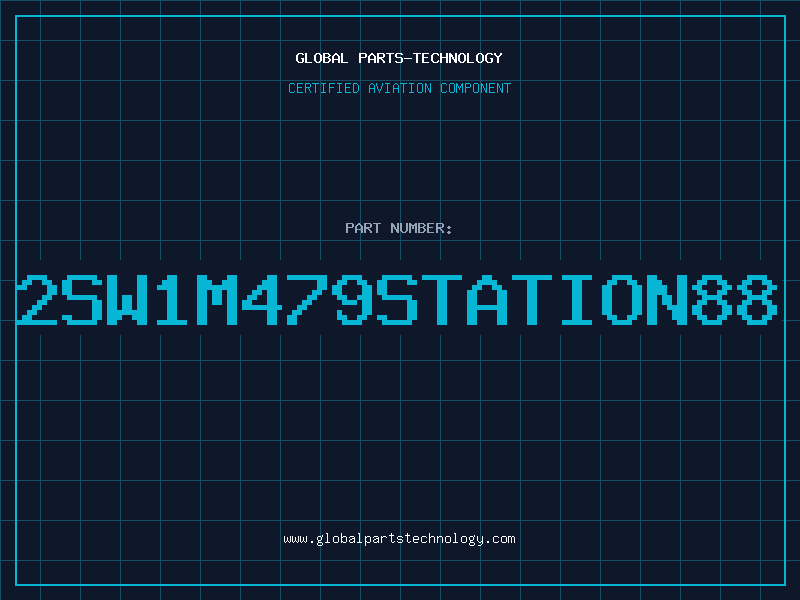The image size is (800, 600).
Task: Select the part number 2SW1M479STATION88
Action: [x=397, y=299]
